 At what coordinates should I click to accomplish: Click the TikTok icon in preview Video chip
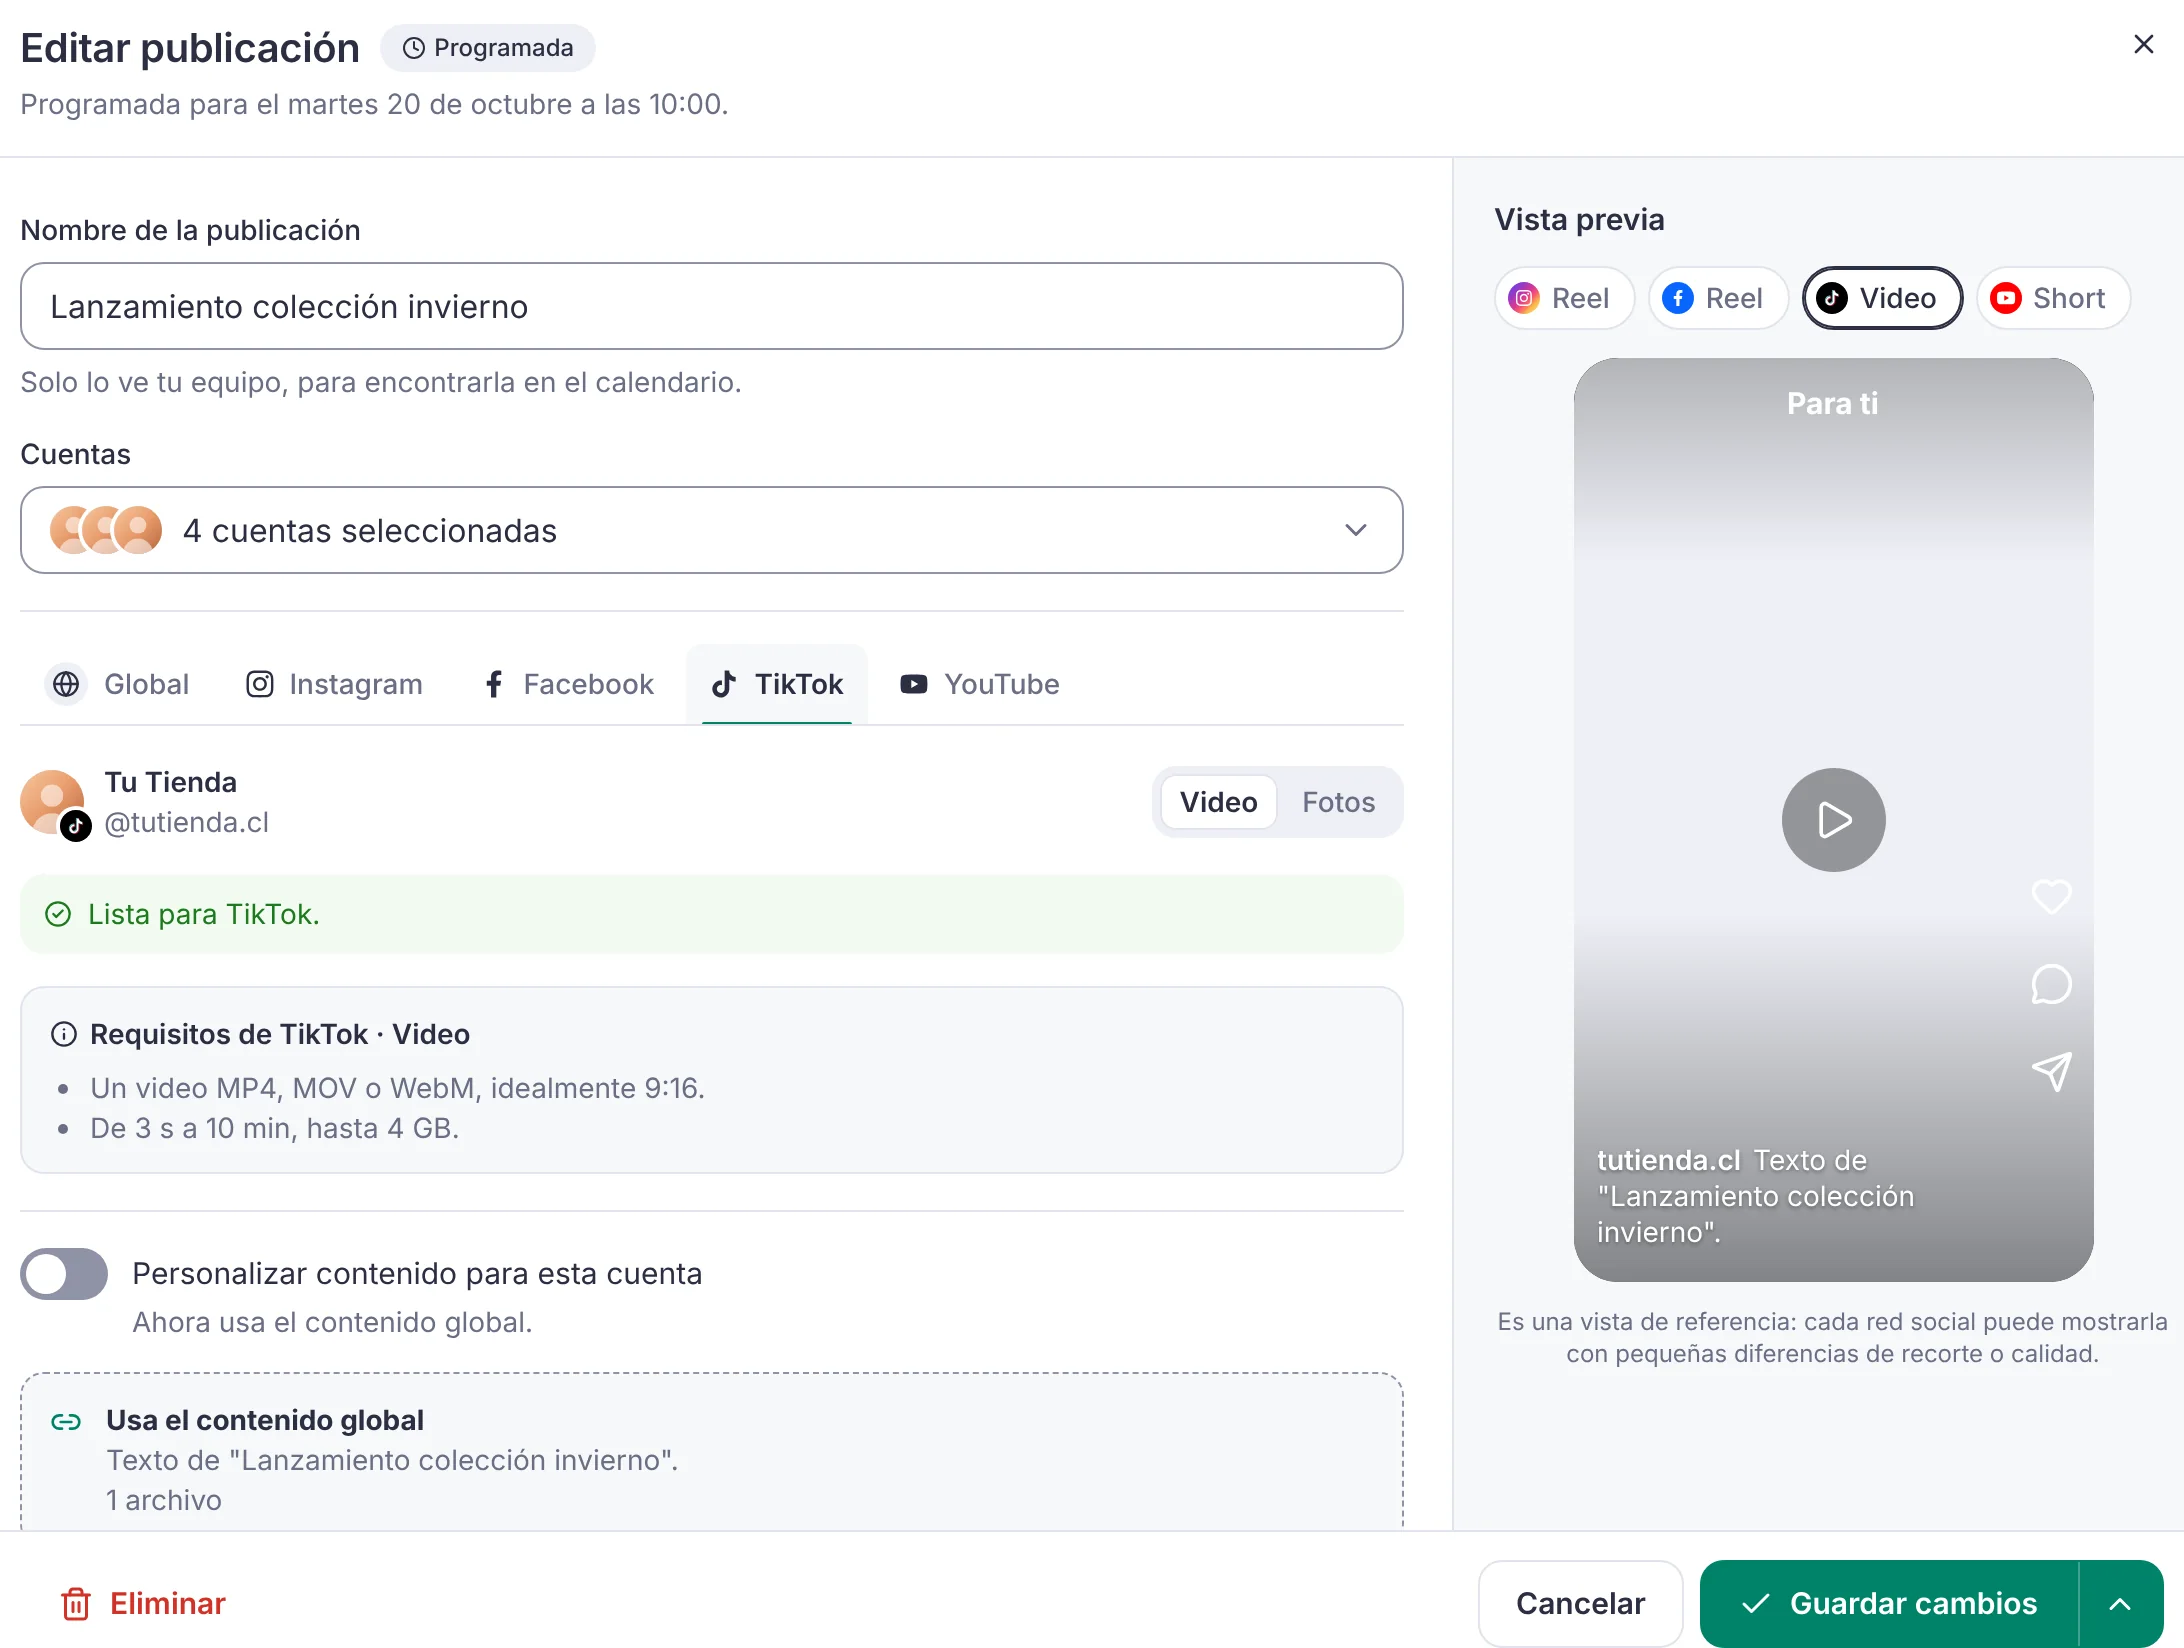[1831, 298]
